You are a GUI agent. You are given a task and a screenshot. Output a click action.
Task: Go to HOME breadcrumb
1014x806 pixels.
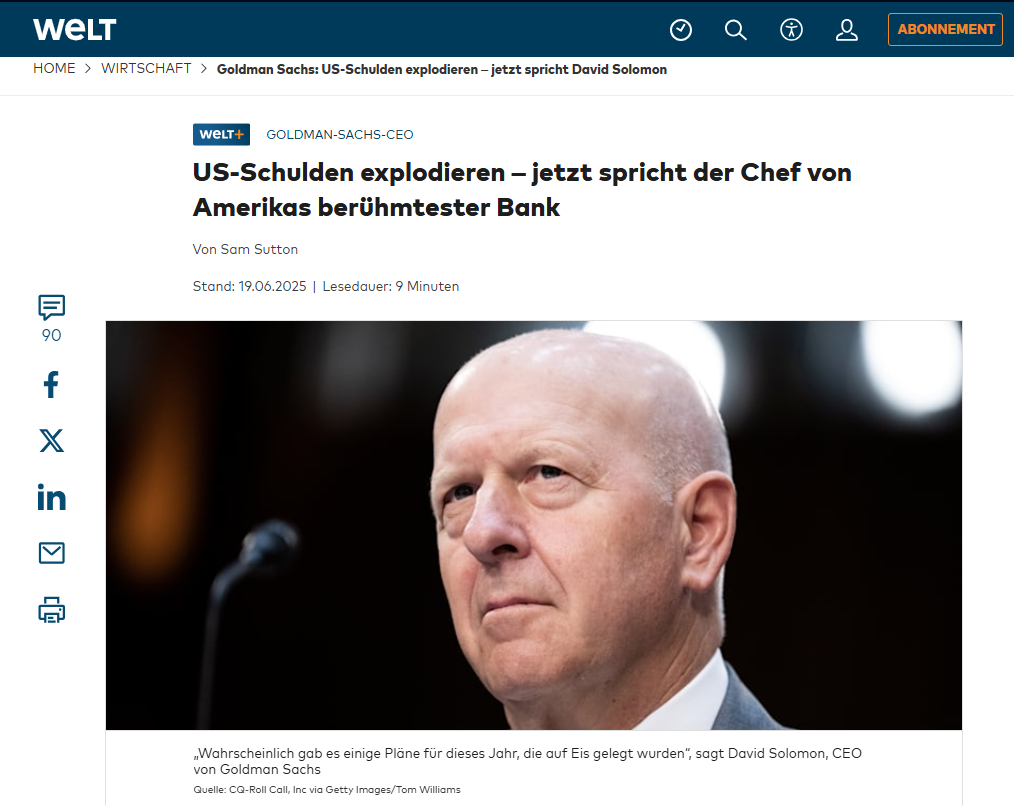pos(54,69)
